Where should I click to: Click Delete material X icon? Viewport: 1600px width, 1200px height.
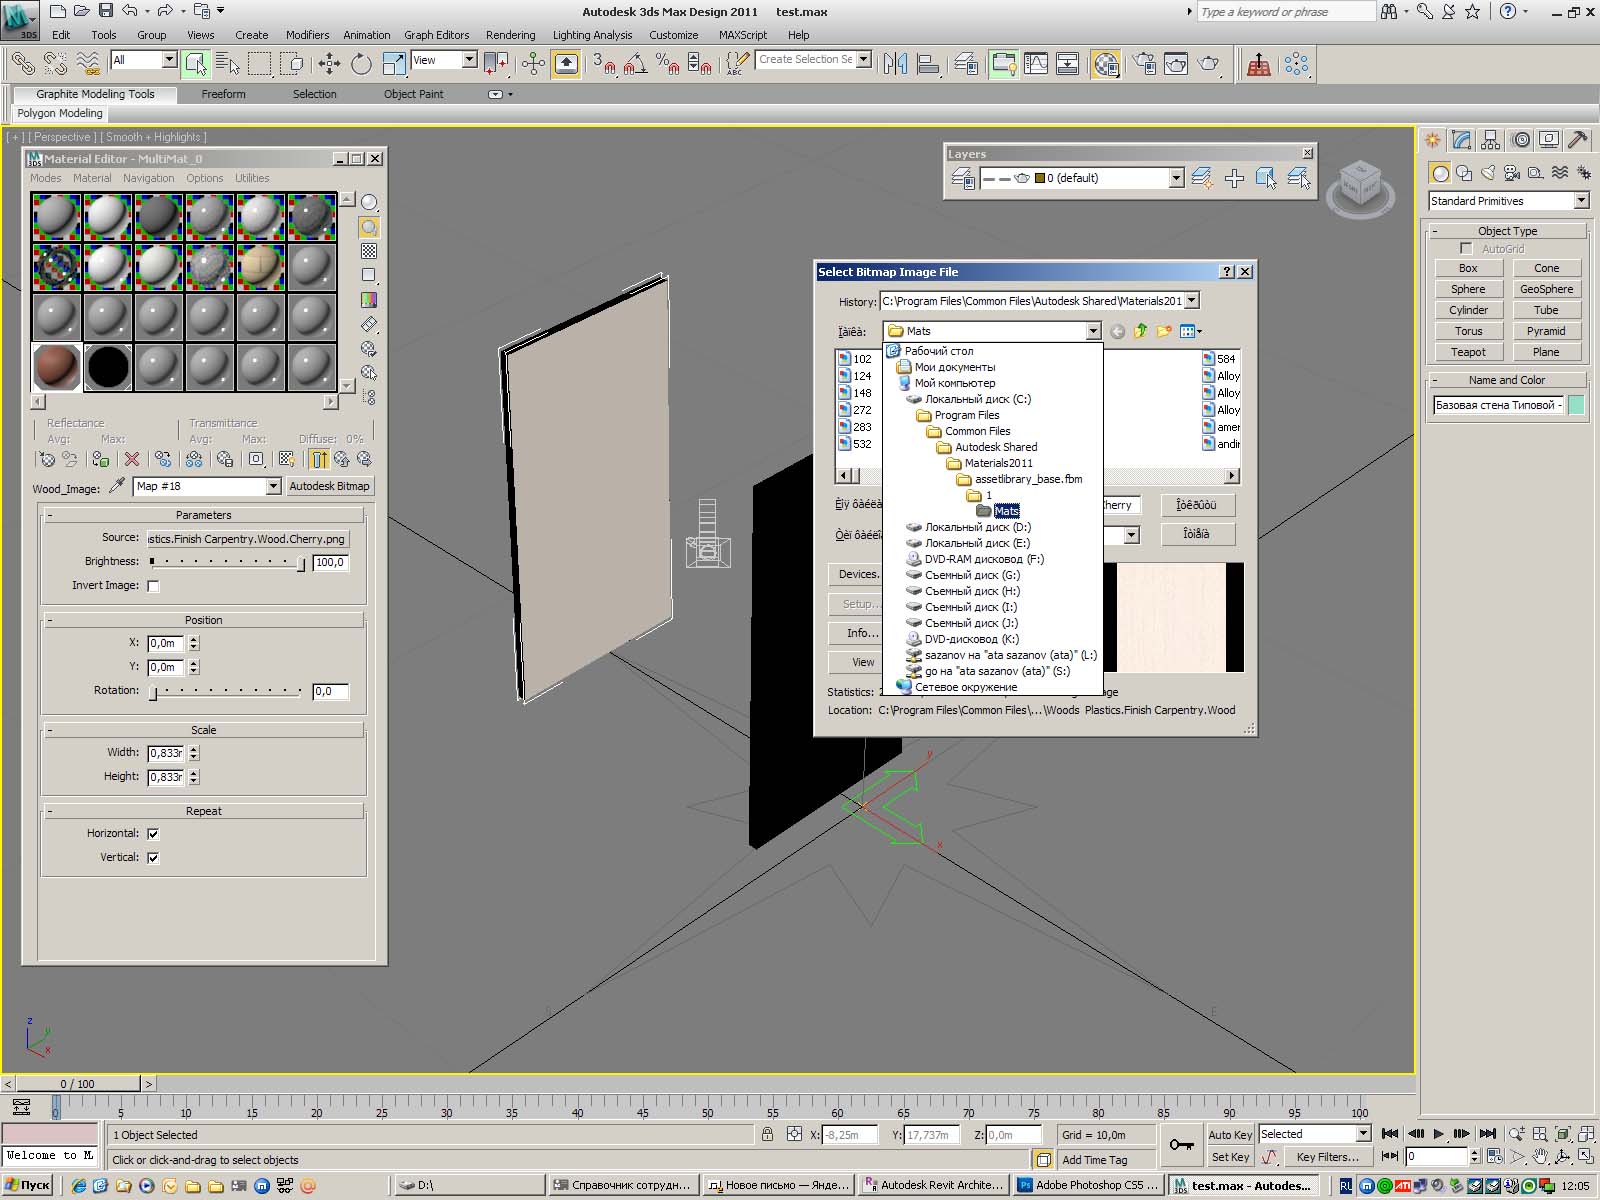click(132, 459)
